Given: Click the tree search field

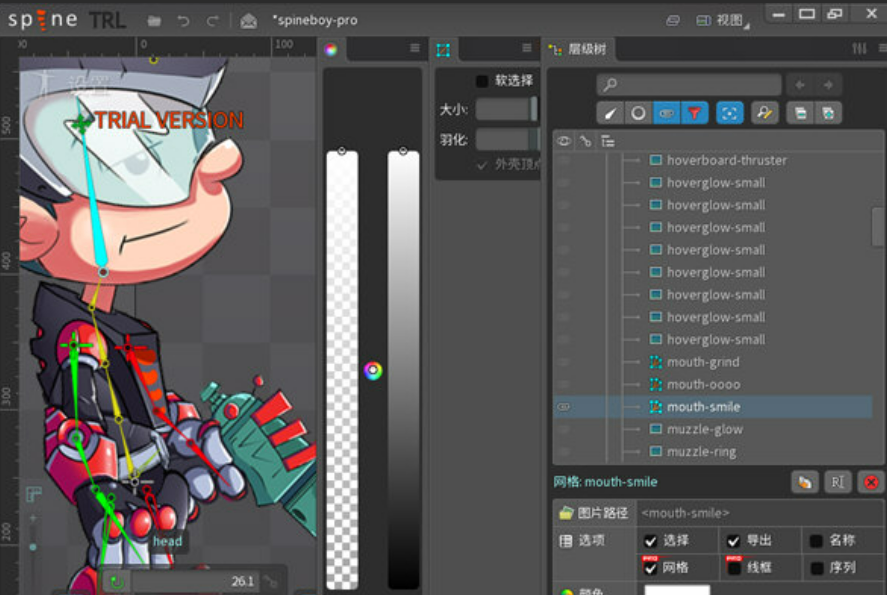Looking at the screenshot, I should 689,85.
